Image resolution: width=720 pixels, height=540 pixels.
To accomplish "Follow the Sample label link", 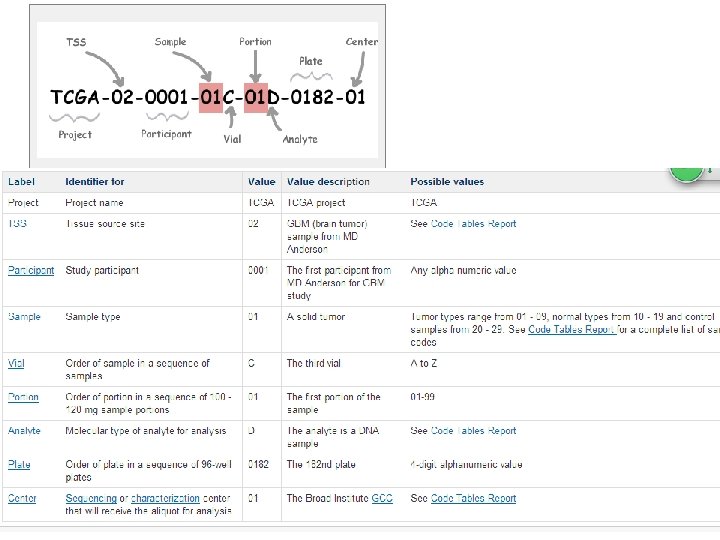I will tap(24, 317).
